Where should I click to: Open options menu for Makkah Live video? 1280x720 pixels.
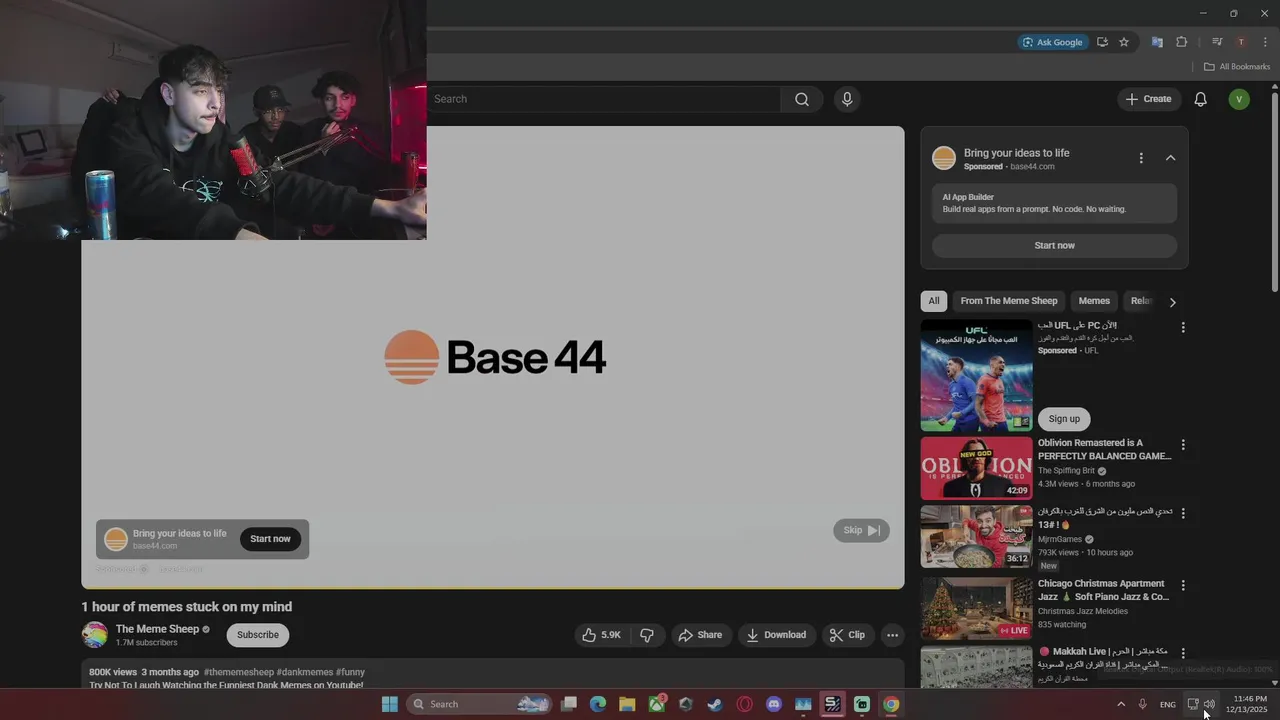click(x=1183, y=653)
